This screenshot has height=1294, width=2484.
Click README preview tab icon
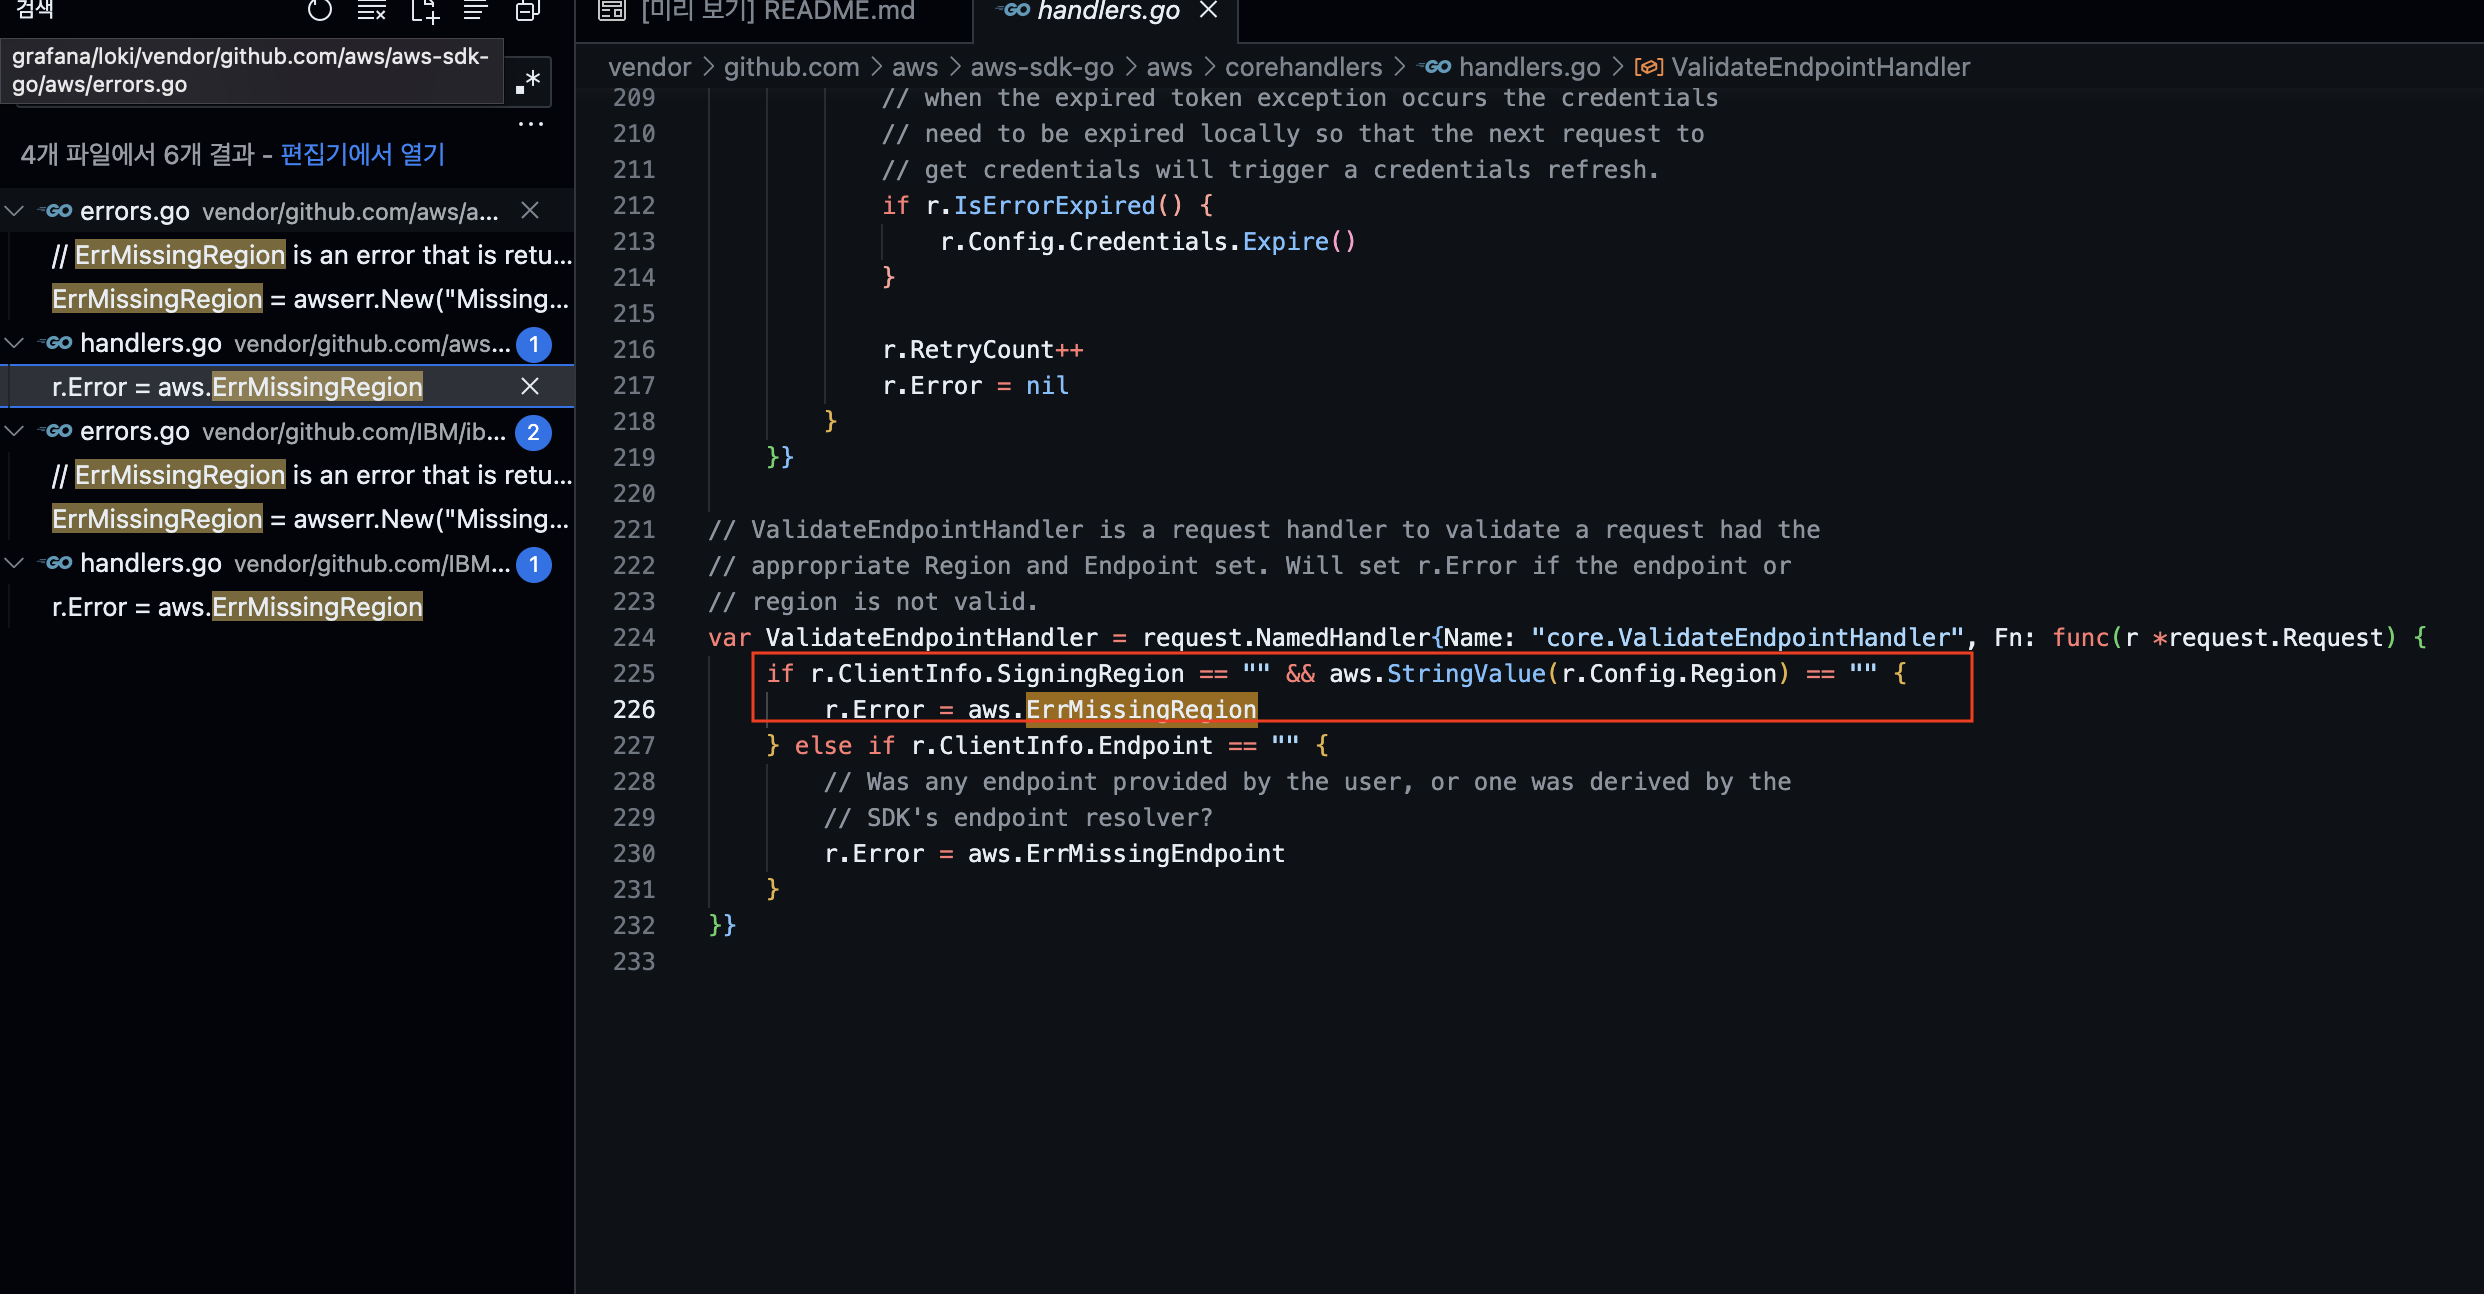612,11
